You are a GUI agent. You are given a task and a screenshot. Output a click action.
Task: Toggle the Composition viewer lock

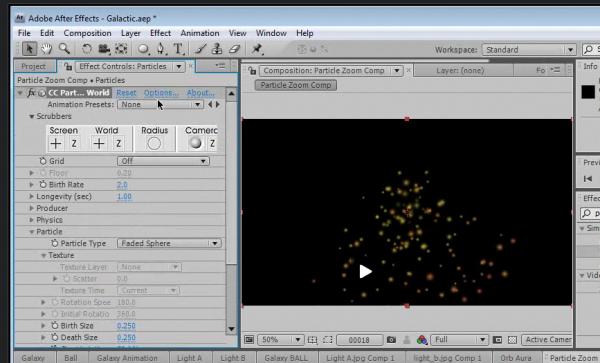tap(252, 70)
